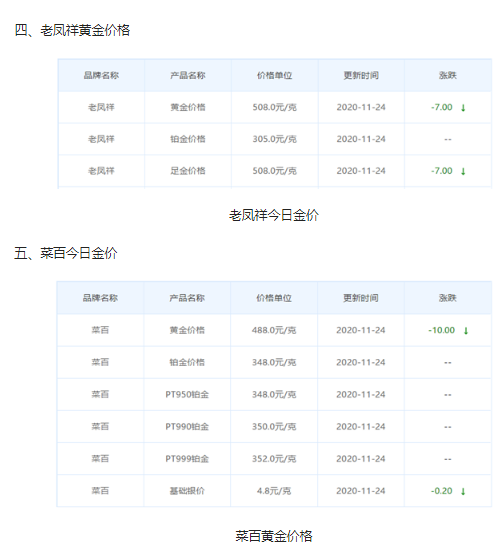Click the green down arrow beside the first -7.00

[463, 108]
